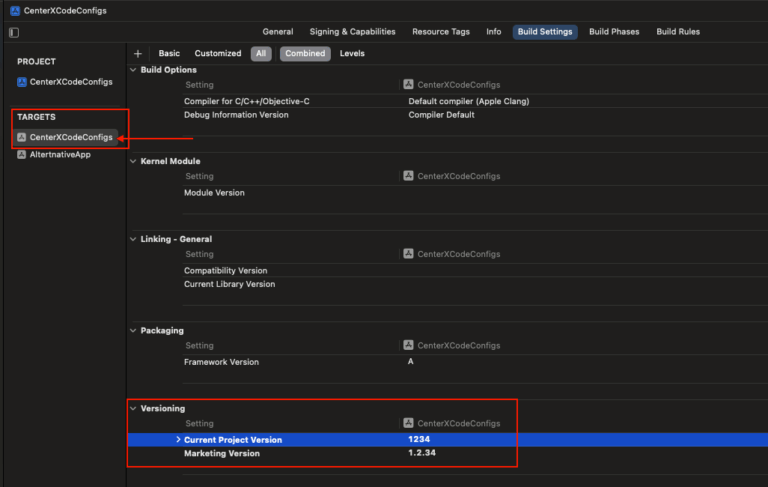Collapse the Versioning section
The height and width of the screenshot is (487, 768).
133,408
